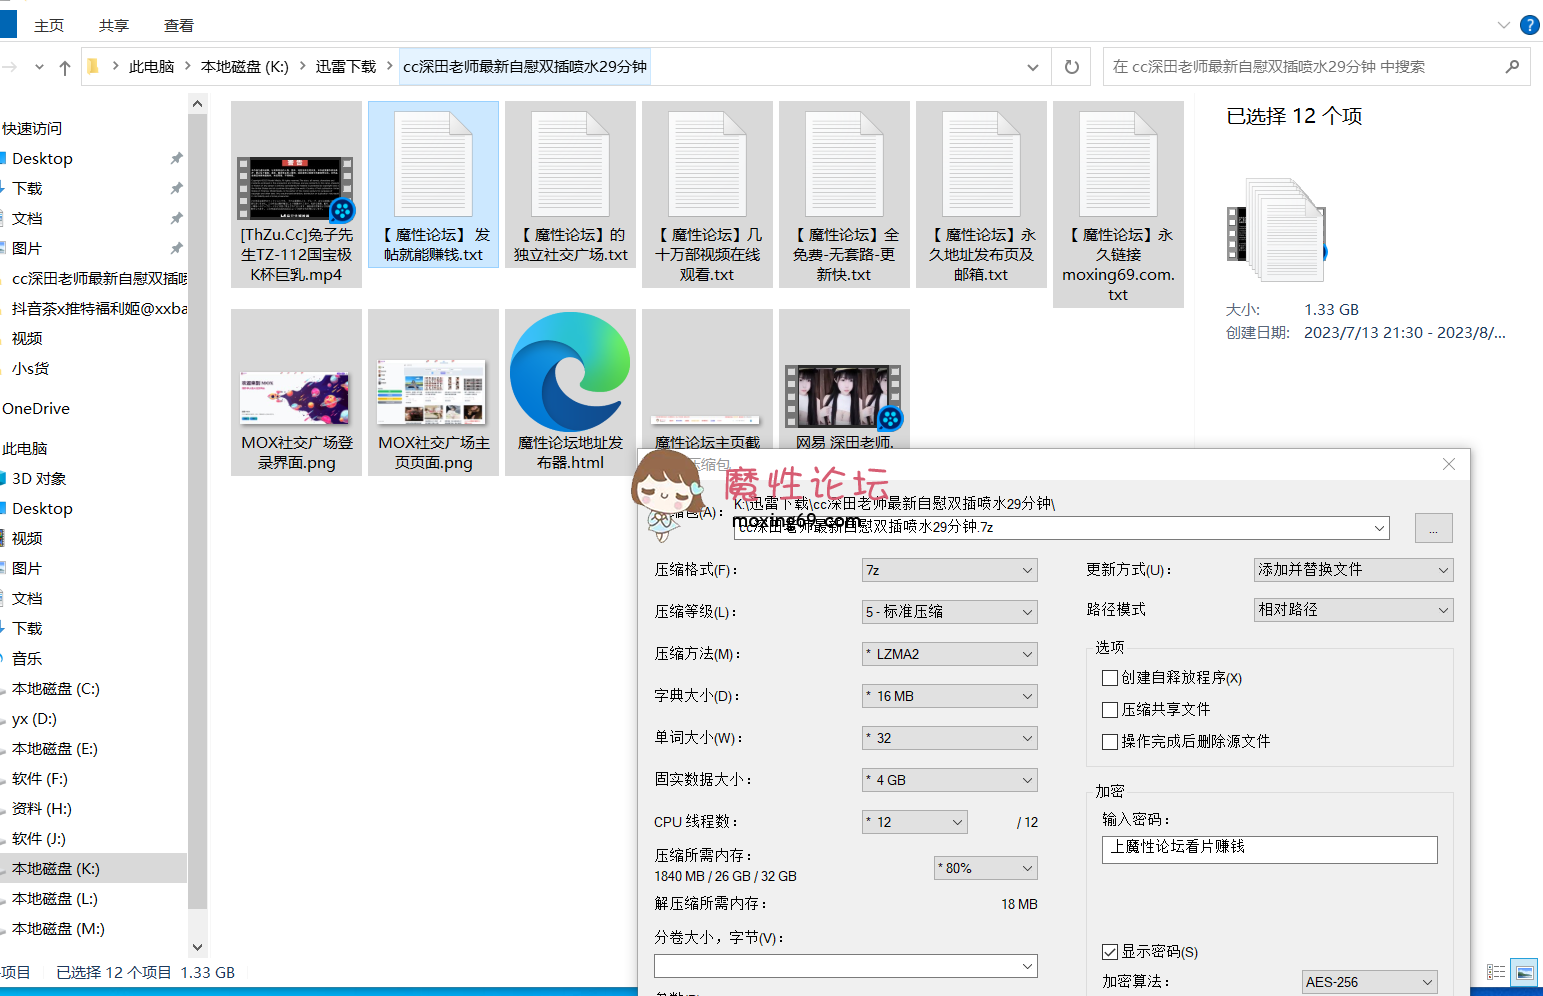Open 压缩等级 dropdown showing 标准压缩
Screen dimensions: 1543x996
coord(949,612)
